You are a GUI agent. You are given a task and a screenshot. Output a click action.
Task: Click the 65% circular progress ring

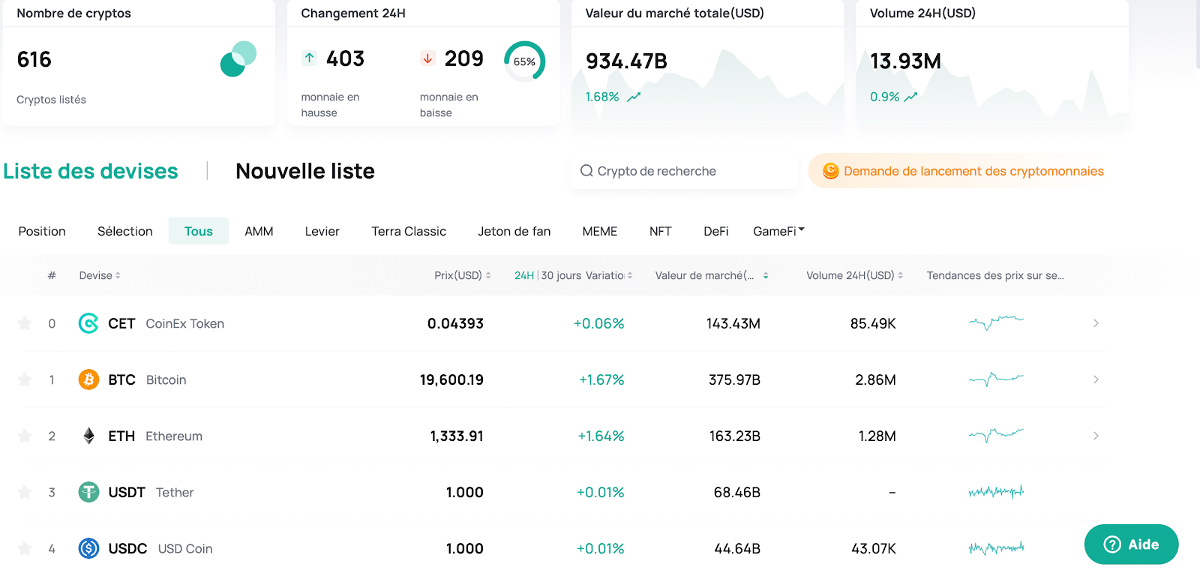click(x=524, y=61)
